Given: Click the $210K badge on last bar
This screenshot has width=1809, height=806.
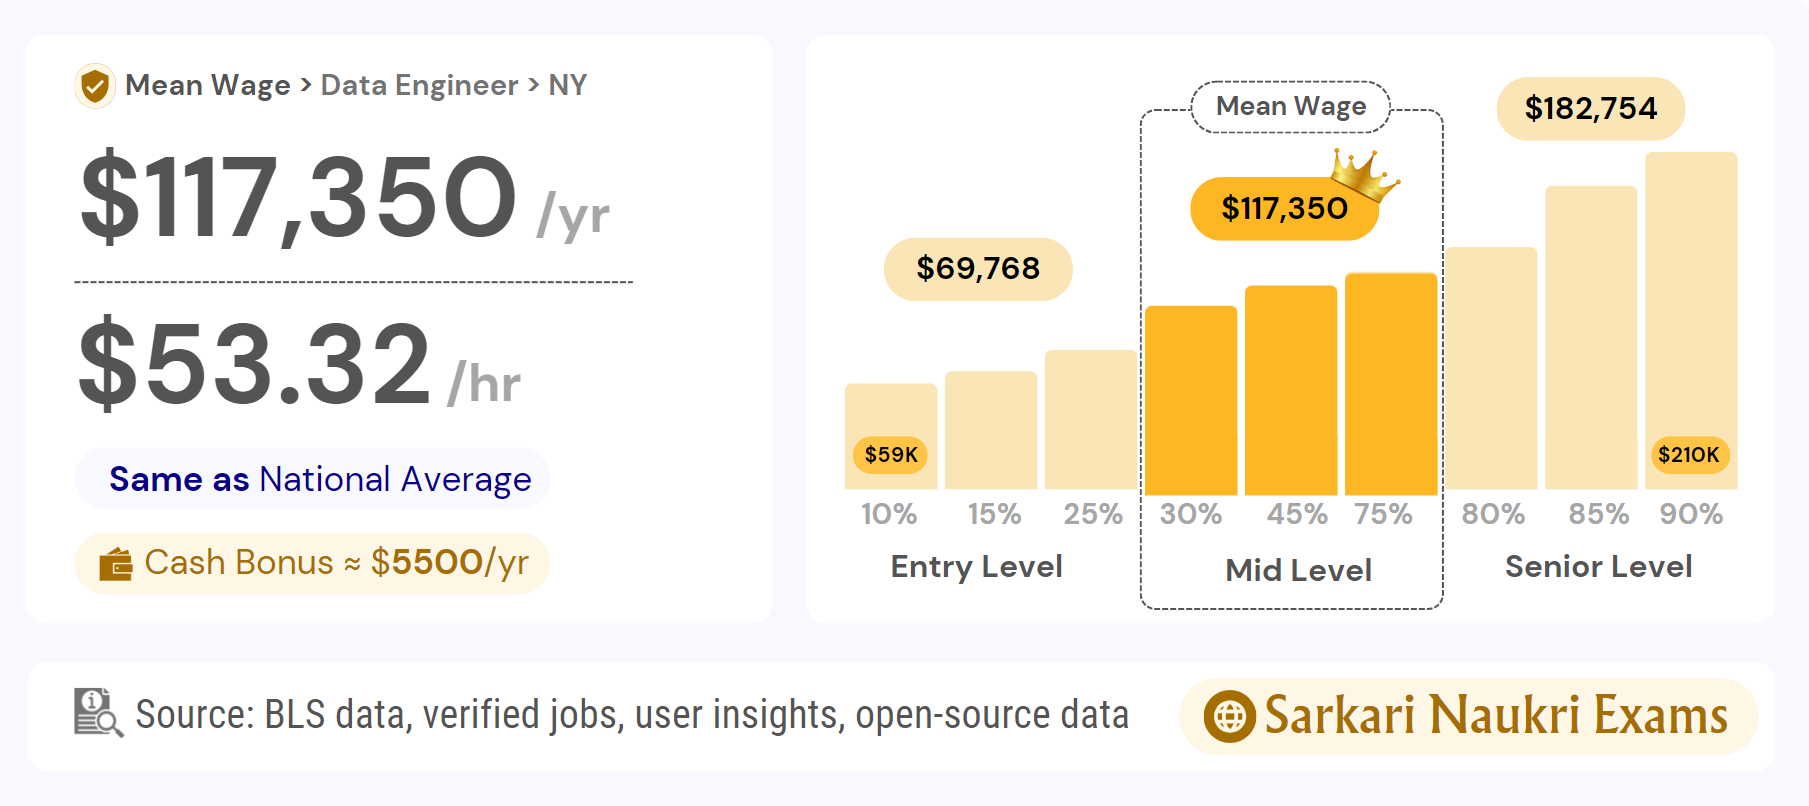Looking at the screenshot, I should coord(1688,455).
